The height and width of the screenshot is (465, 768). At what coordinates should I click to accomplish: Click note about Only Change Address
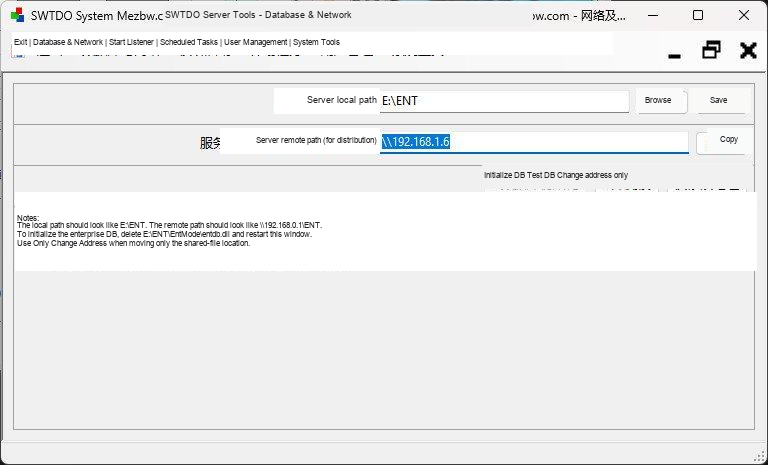point(133,243)
